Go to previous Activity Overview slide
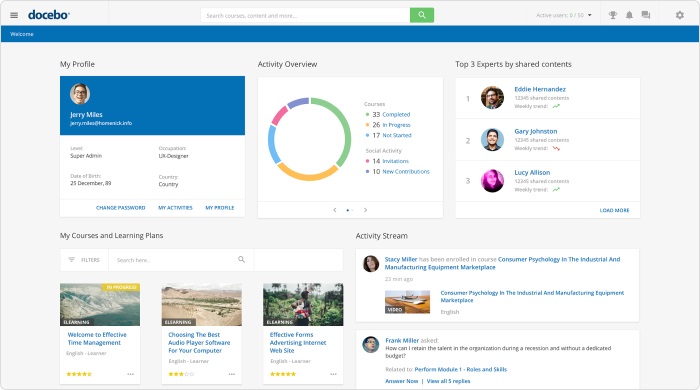Image resolution: width=700 pixels, height=390 pixels. coord(335,210)
